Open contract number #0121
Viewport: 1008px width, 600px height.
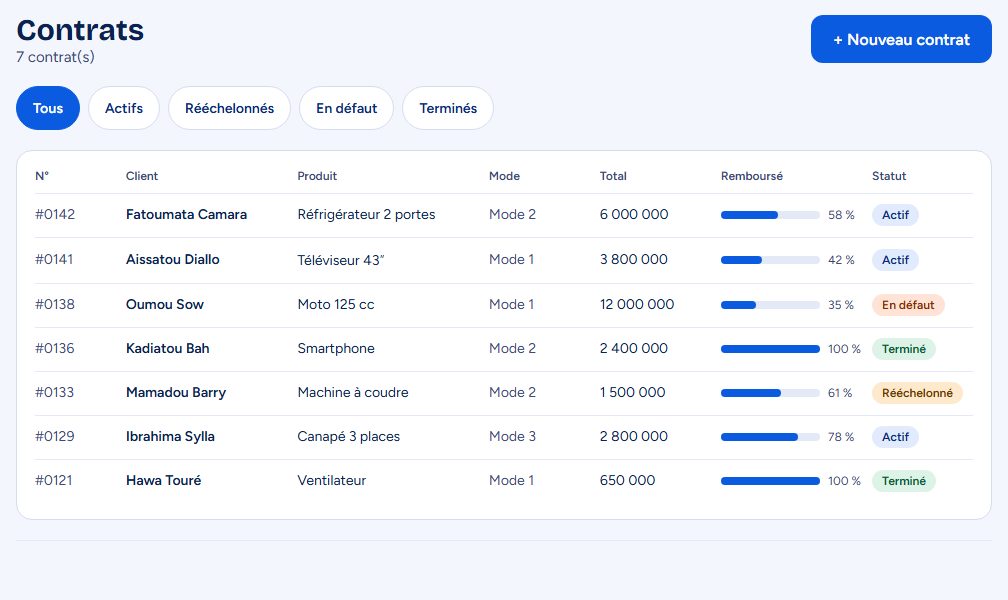(53, 480)
